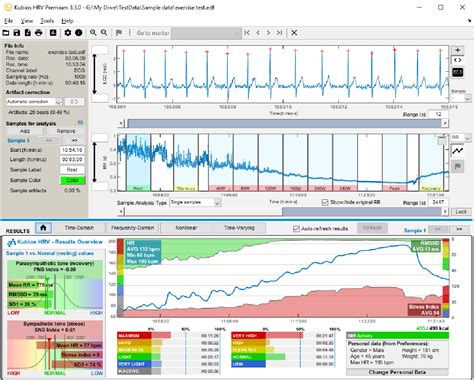
Task: Open the Sample dropdown beside ECG plot
Action: [x=461, y=98]
